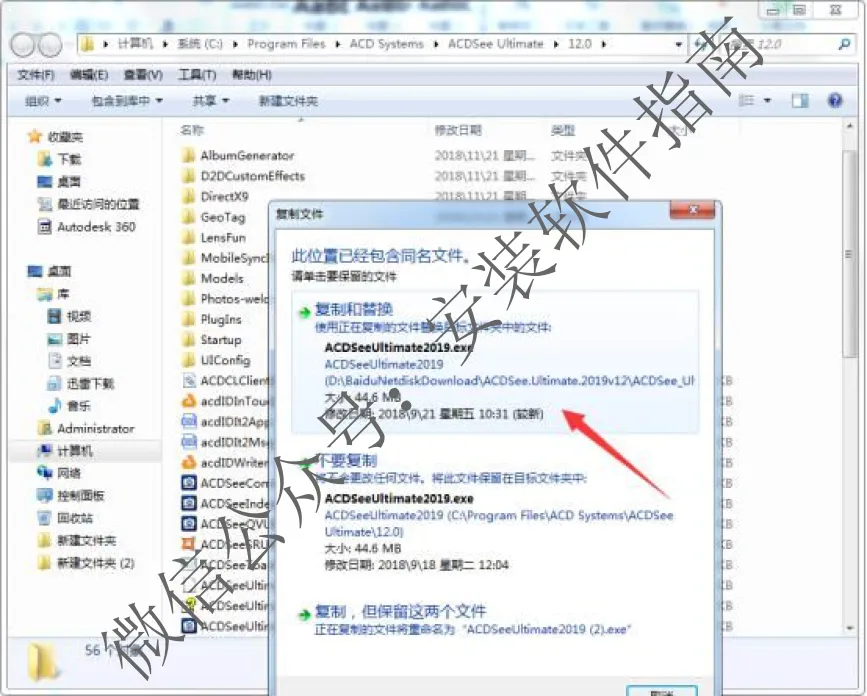Screen dimensions: 867x696
Task: Select the UIConfig folder
Action: click(225, 360)
